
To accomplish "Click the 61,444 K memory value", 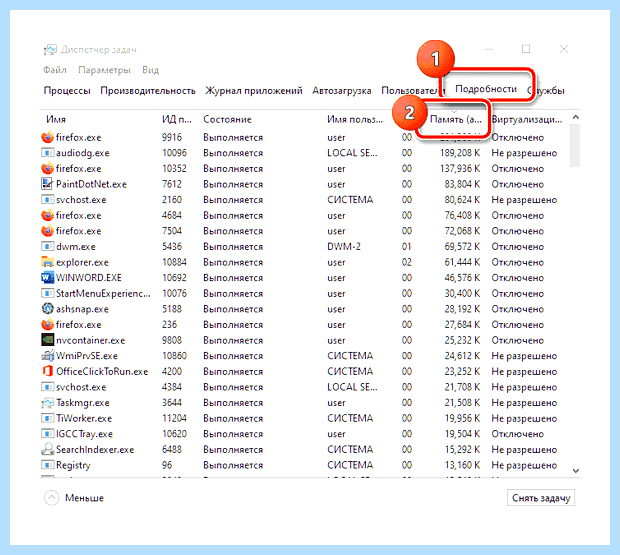I will (462, 262).
